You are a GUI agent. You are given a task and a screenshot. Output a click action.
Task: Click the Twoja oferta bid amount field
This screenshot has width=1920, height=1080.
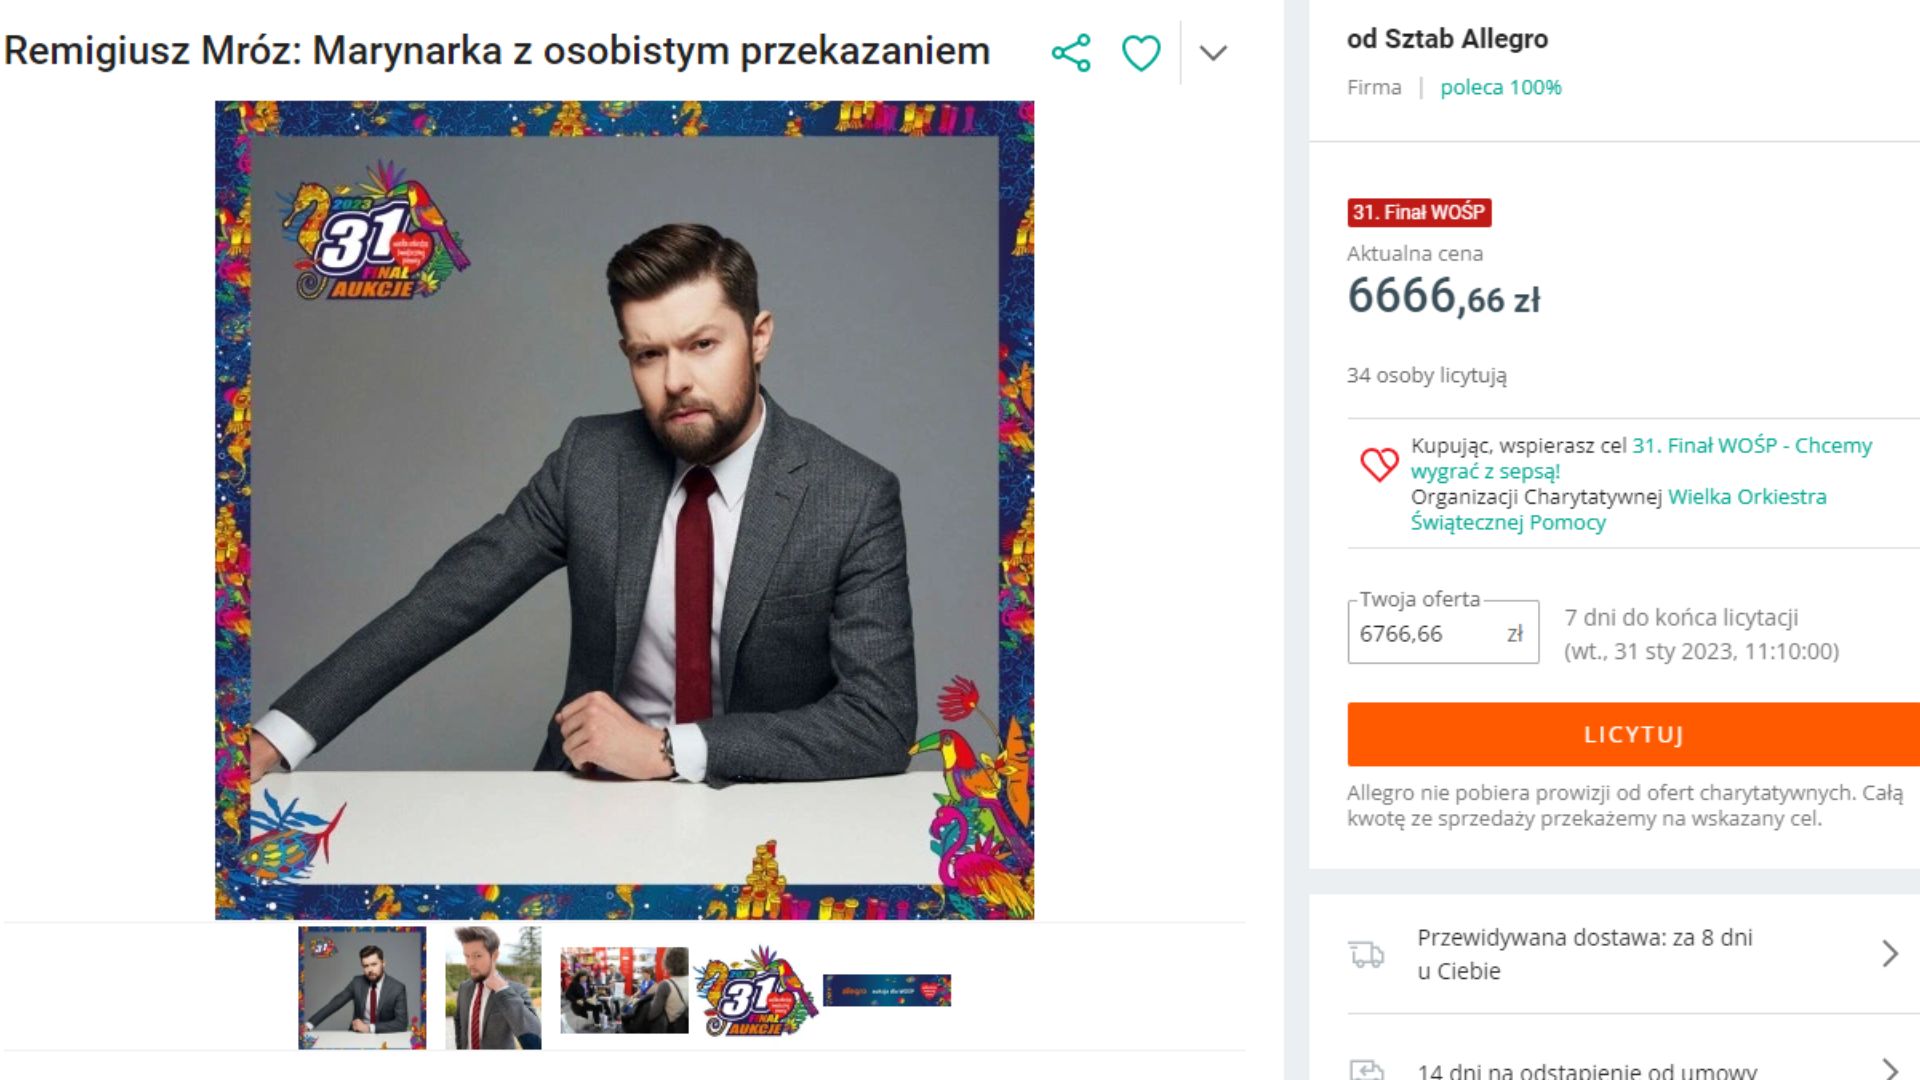coord(1430,634)
